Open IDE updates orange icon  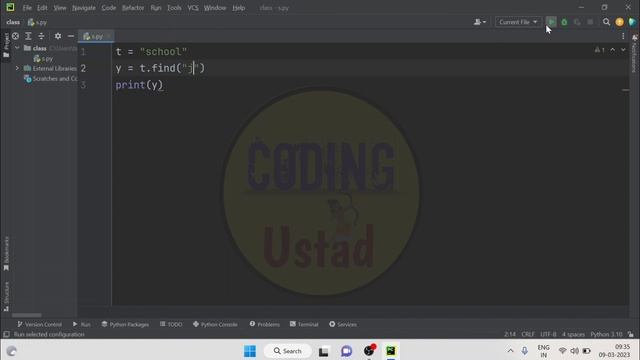pos(620,22)
